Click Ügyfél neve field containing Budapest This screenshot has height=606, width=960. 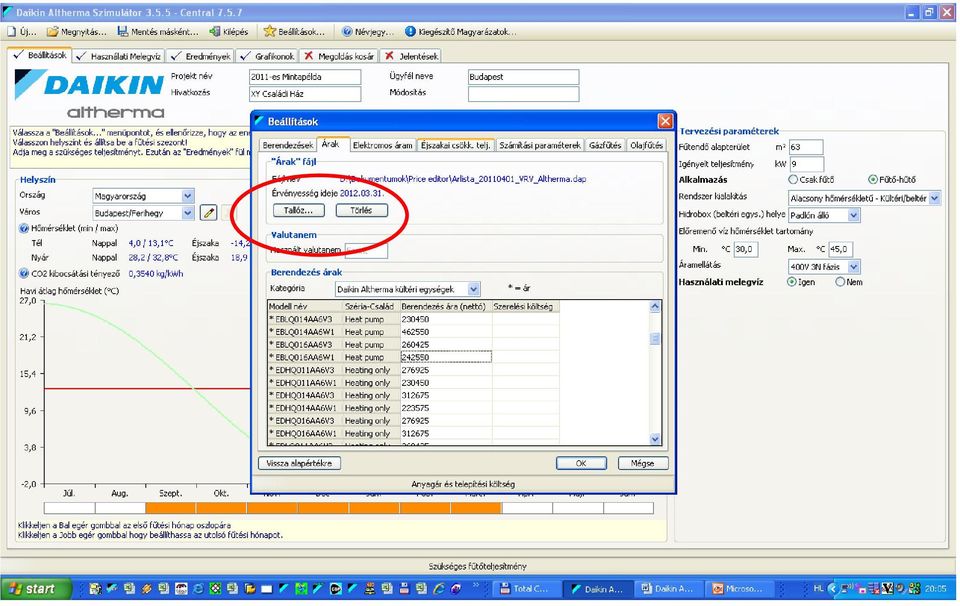coord(523,77)
